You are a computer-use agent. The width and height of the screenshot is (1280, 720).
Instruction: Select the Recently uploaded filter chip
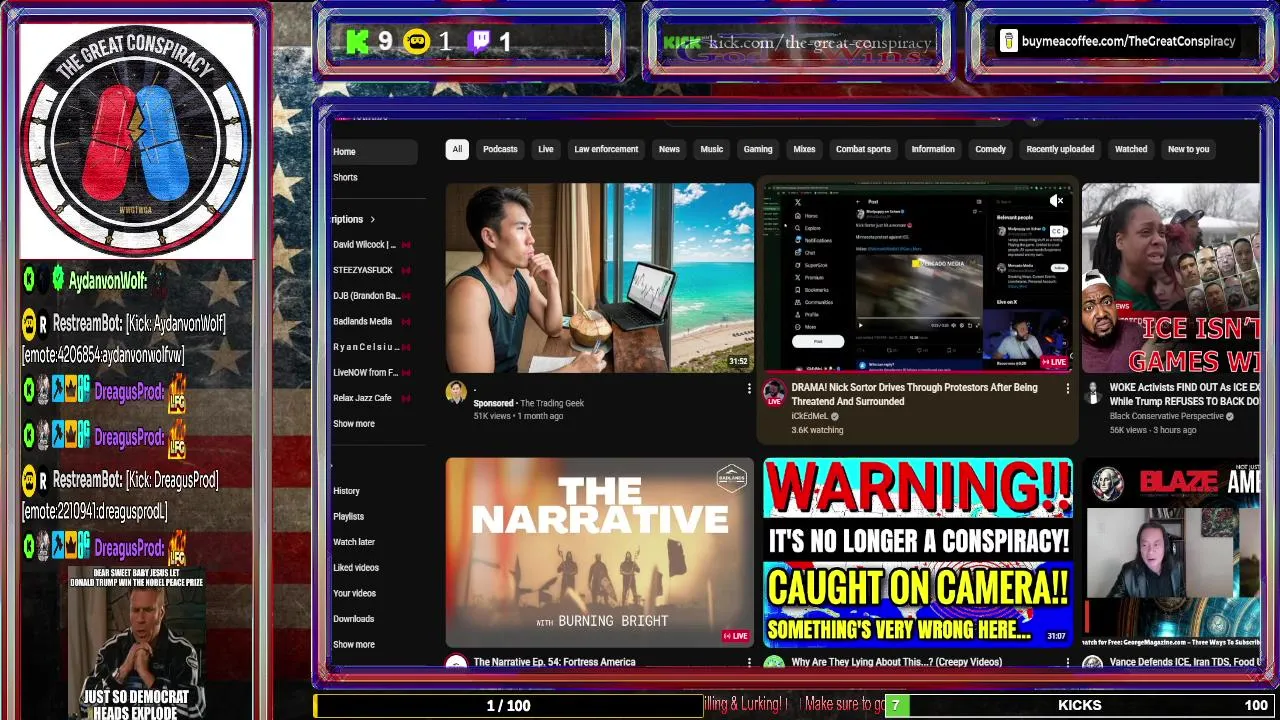click(1060, 149)
